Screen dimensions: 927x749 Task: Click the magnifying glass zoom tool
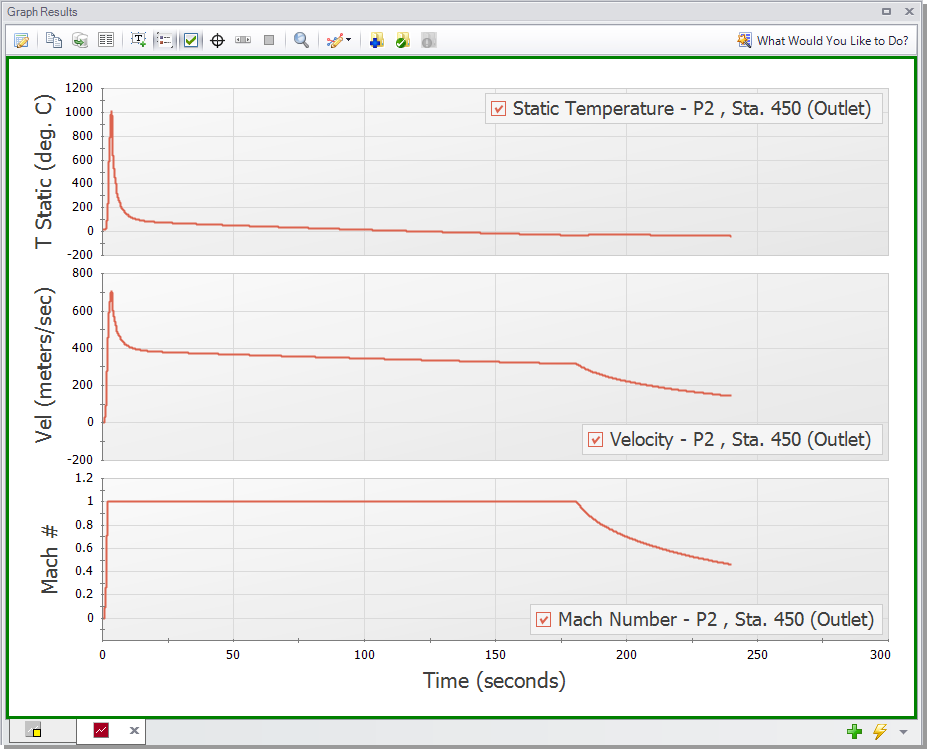301,40
